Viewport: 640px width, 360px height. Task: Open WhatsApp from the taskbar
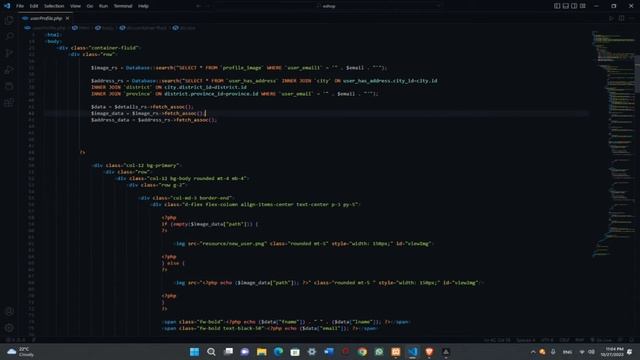coord(379,352)
